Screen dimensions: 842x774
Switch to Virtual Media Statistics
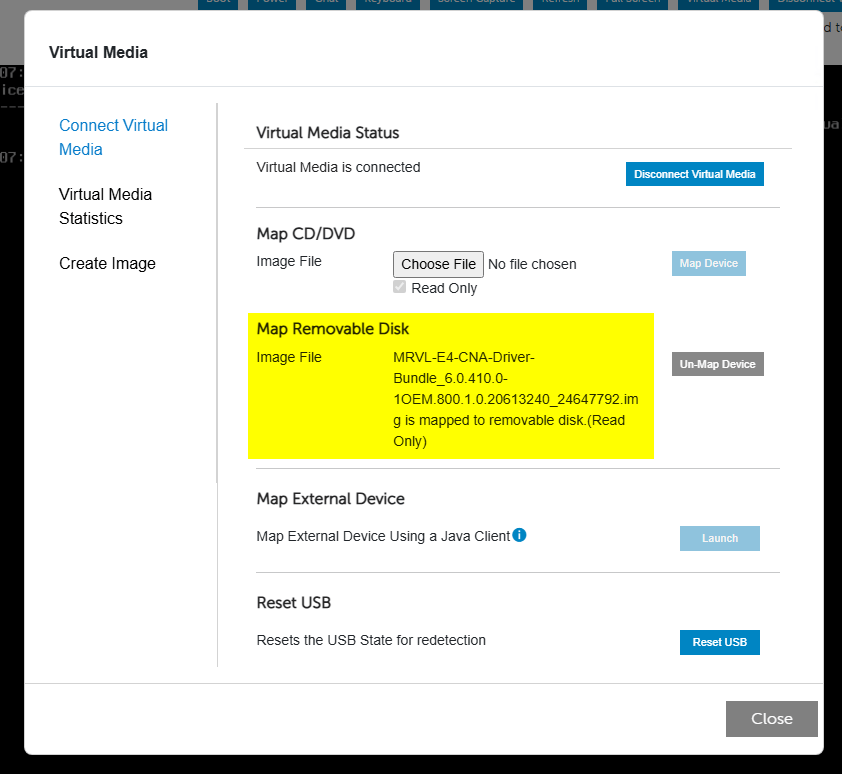tap(105, 206)
